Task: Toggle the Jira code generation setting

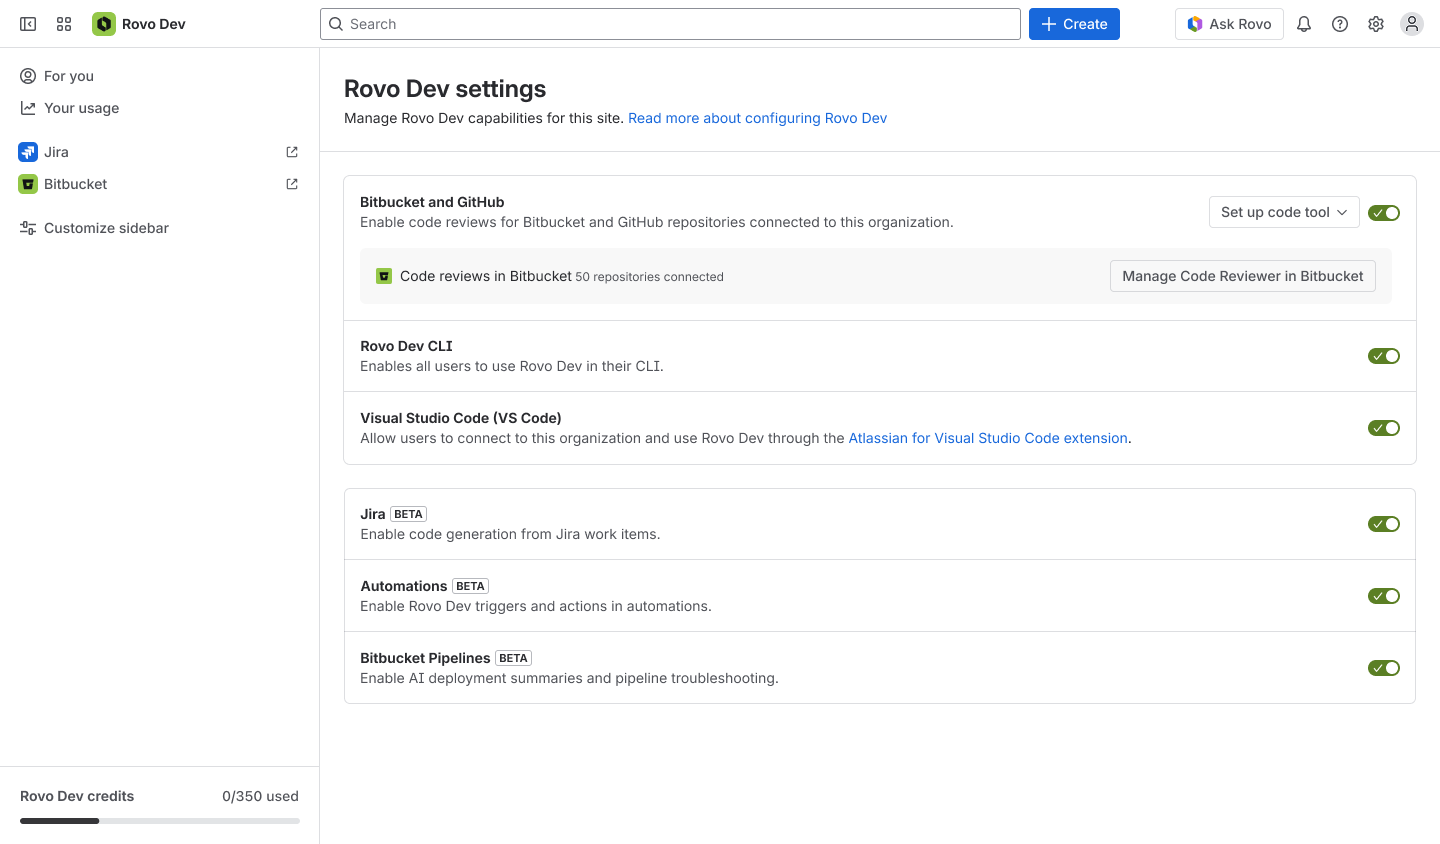Action: 1384,523
